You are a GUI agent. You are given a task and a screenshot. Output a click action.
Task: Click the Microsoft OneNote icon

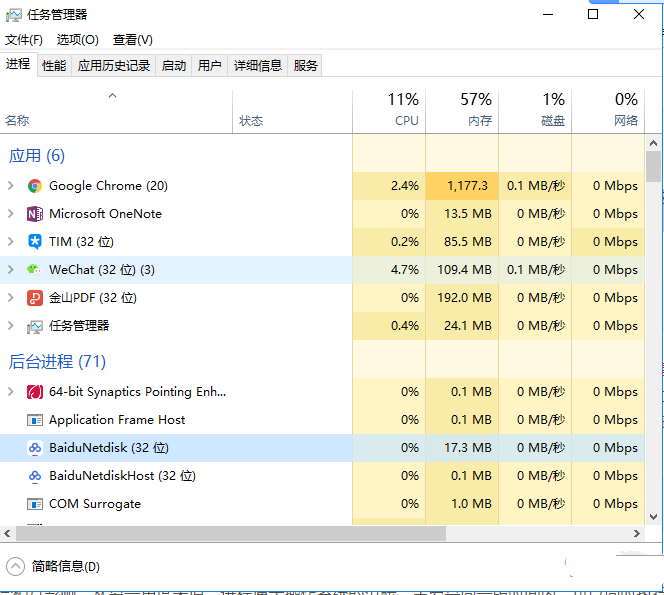[35, 214]
